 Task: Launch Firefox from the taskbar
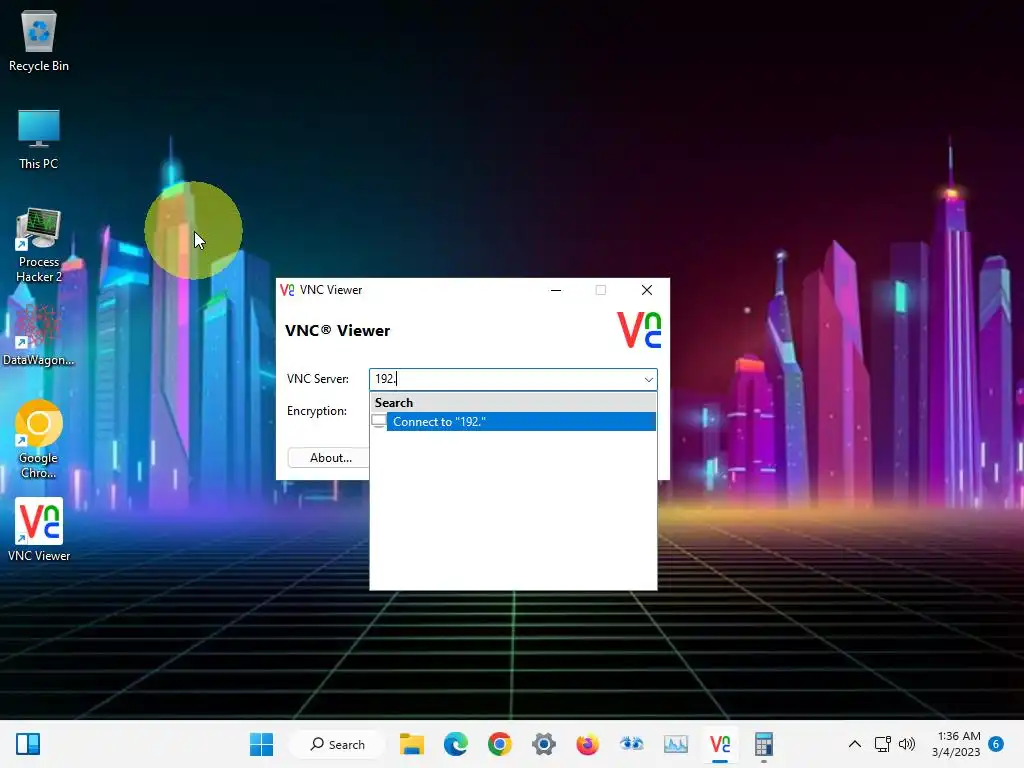click(587, 744)
